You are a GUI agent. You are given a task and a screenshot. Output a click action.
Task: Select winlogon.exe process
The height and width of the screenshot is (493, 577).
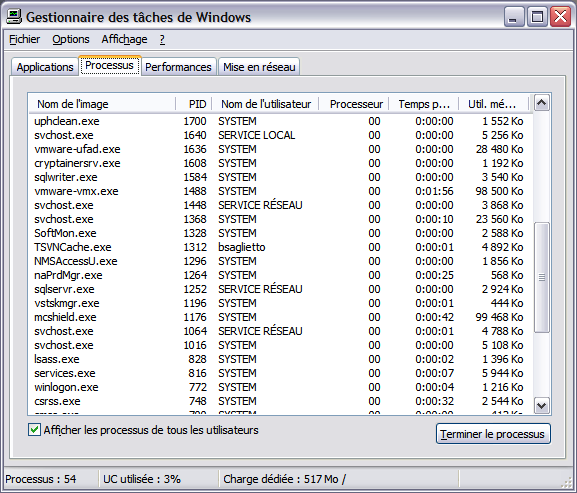click(x=280, y=387)
